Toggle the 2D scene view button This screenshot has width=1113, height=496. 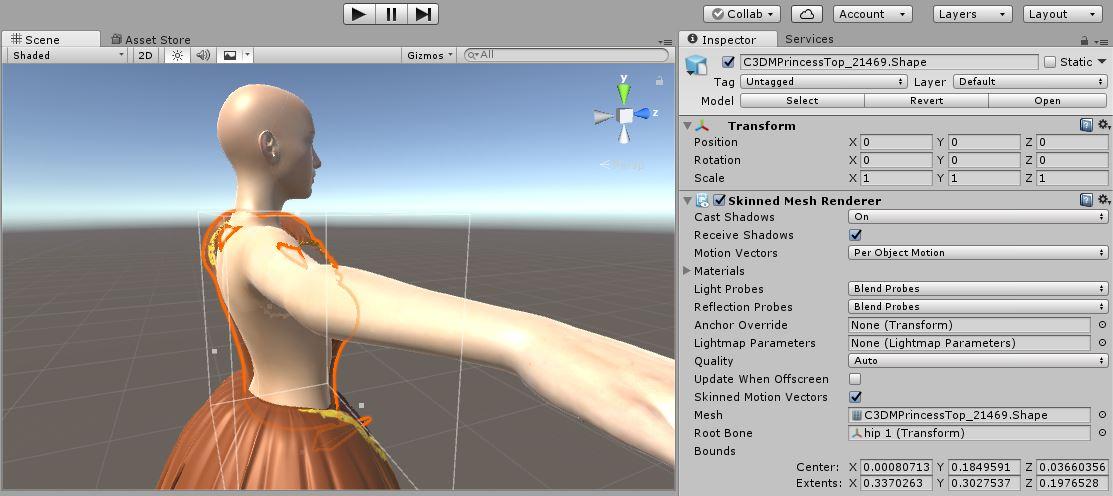pyautogui.click(x=146, y=55)
